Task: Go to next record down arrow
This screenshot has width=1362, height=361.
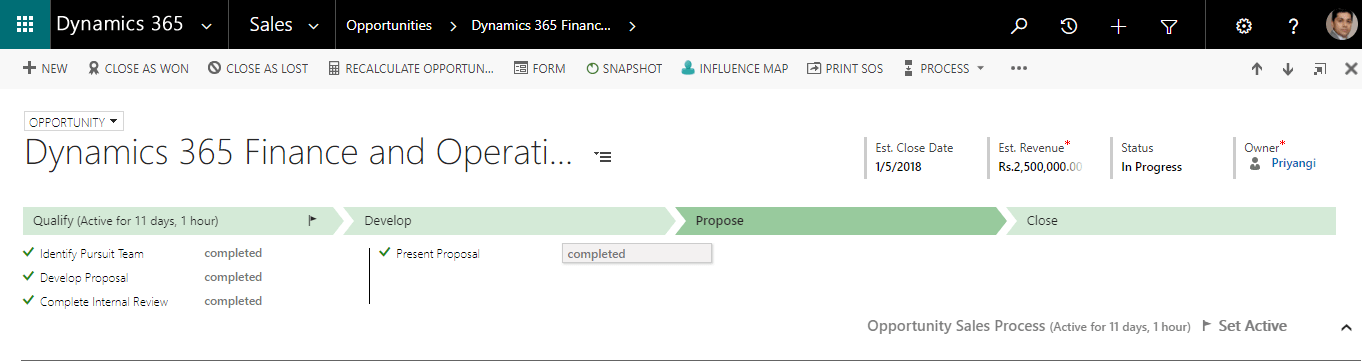Action: (1288, 69)
